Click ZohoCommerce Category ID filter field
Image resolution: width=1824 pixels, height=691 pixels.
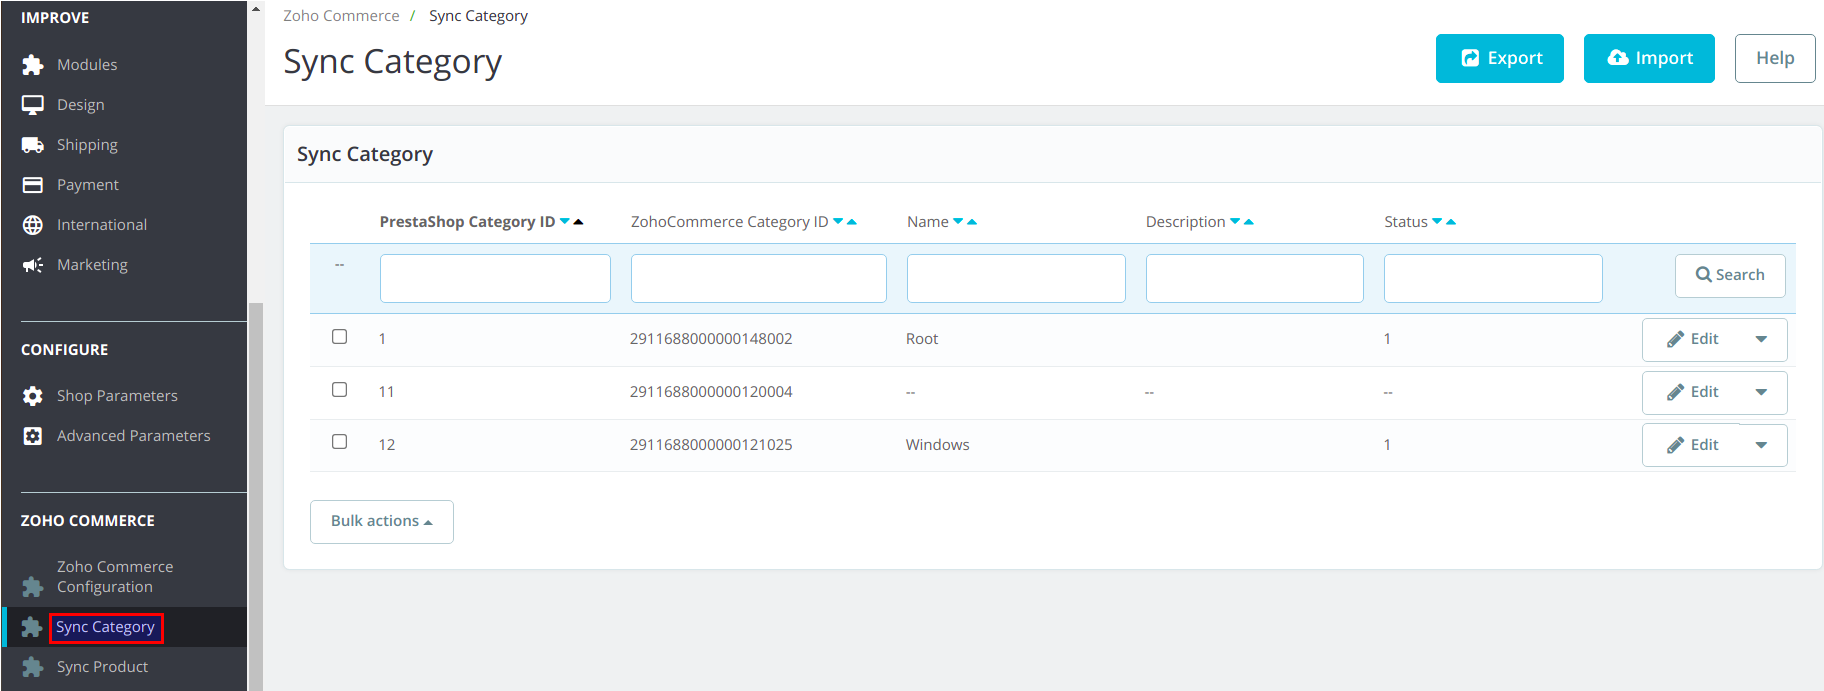click(759, 278)
